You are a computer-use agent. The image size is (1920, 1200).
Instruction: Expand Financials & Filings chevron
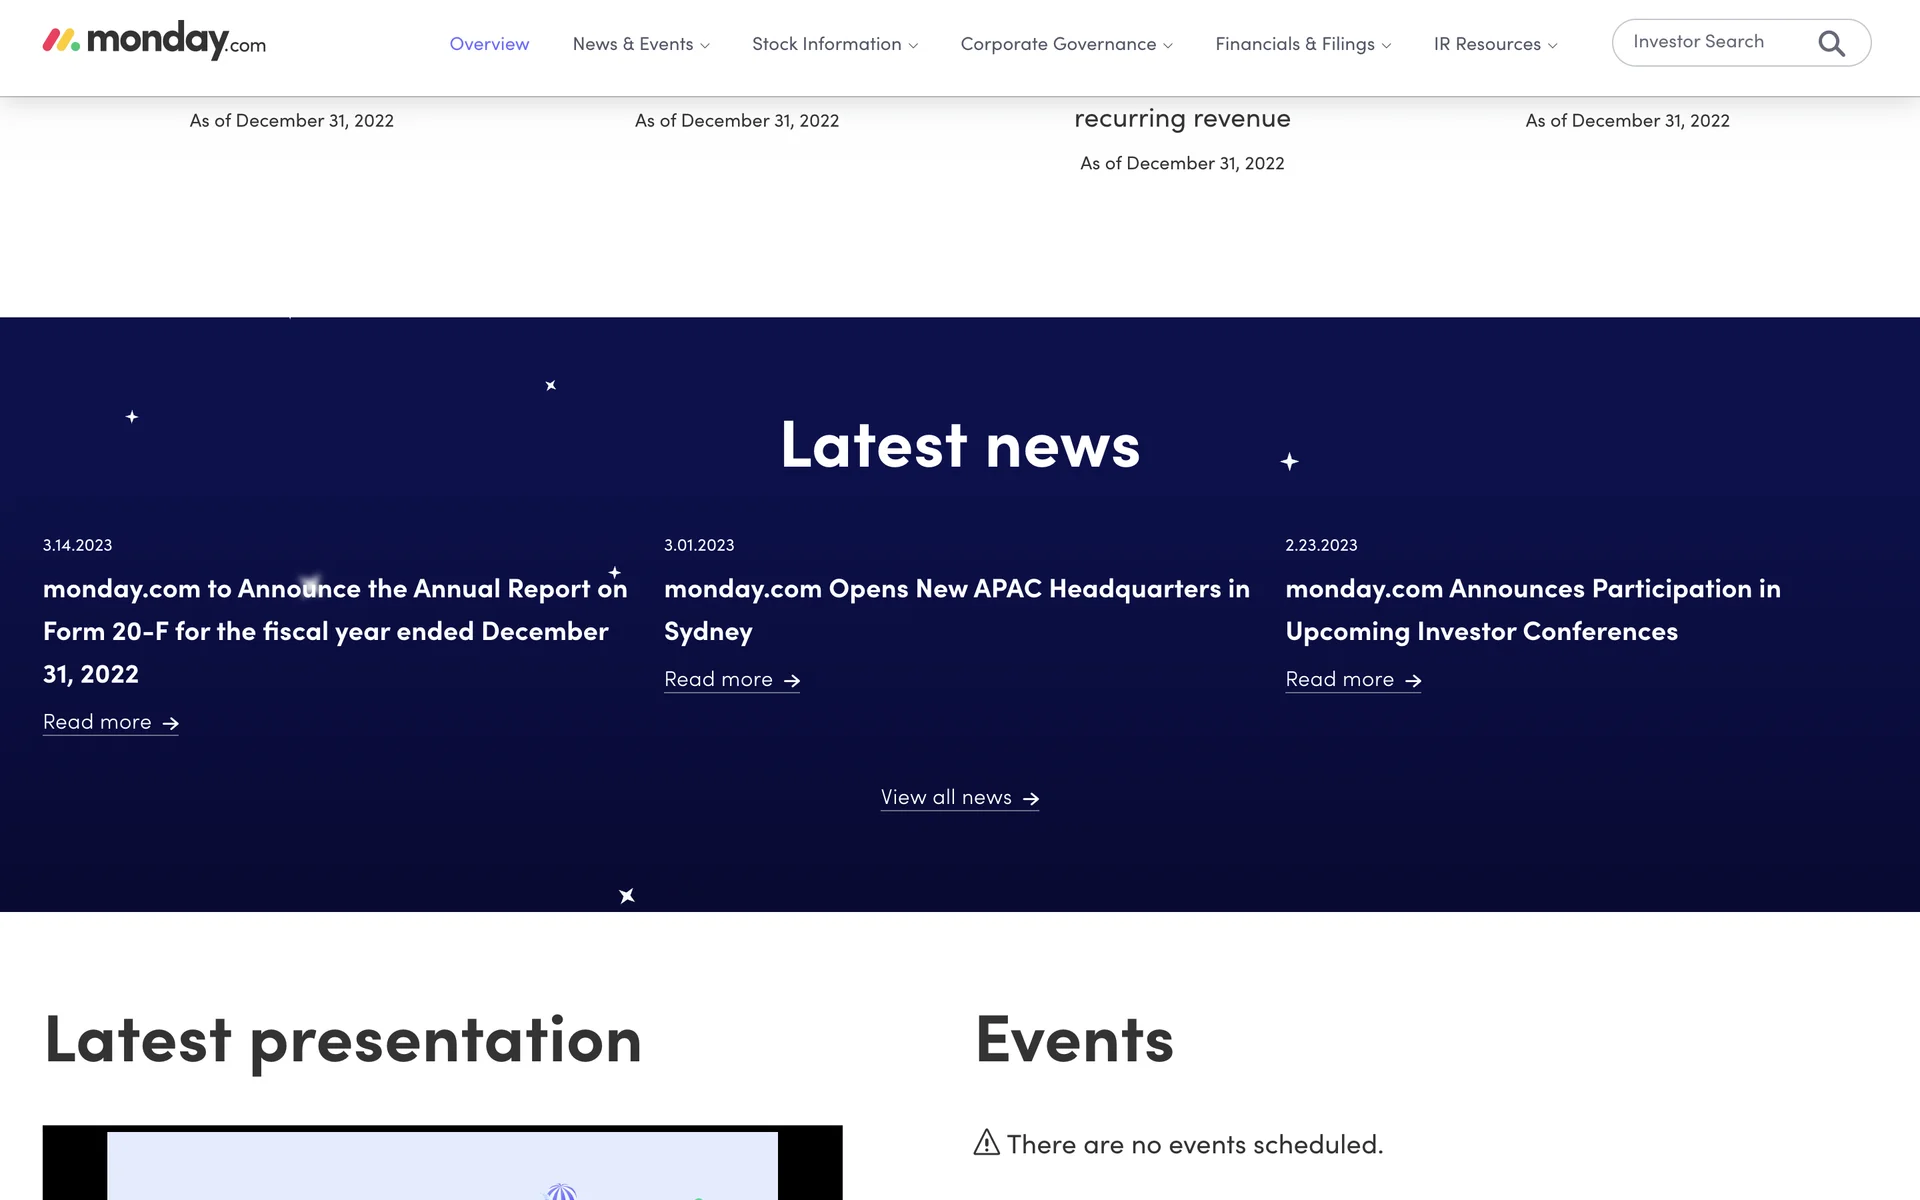tap(1386, 46)
